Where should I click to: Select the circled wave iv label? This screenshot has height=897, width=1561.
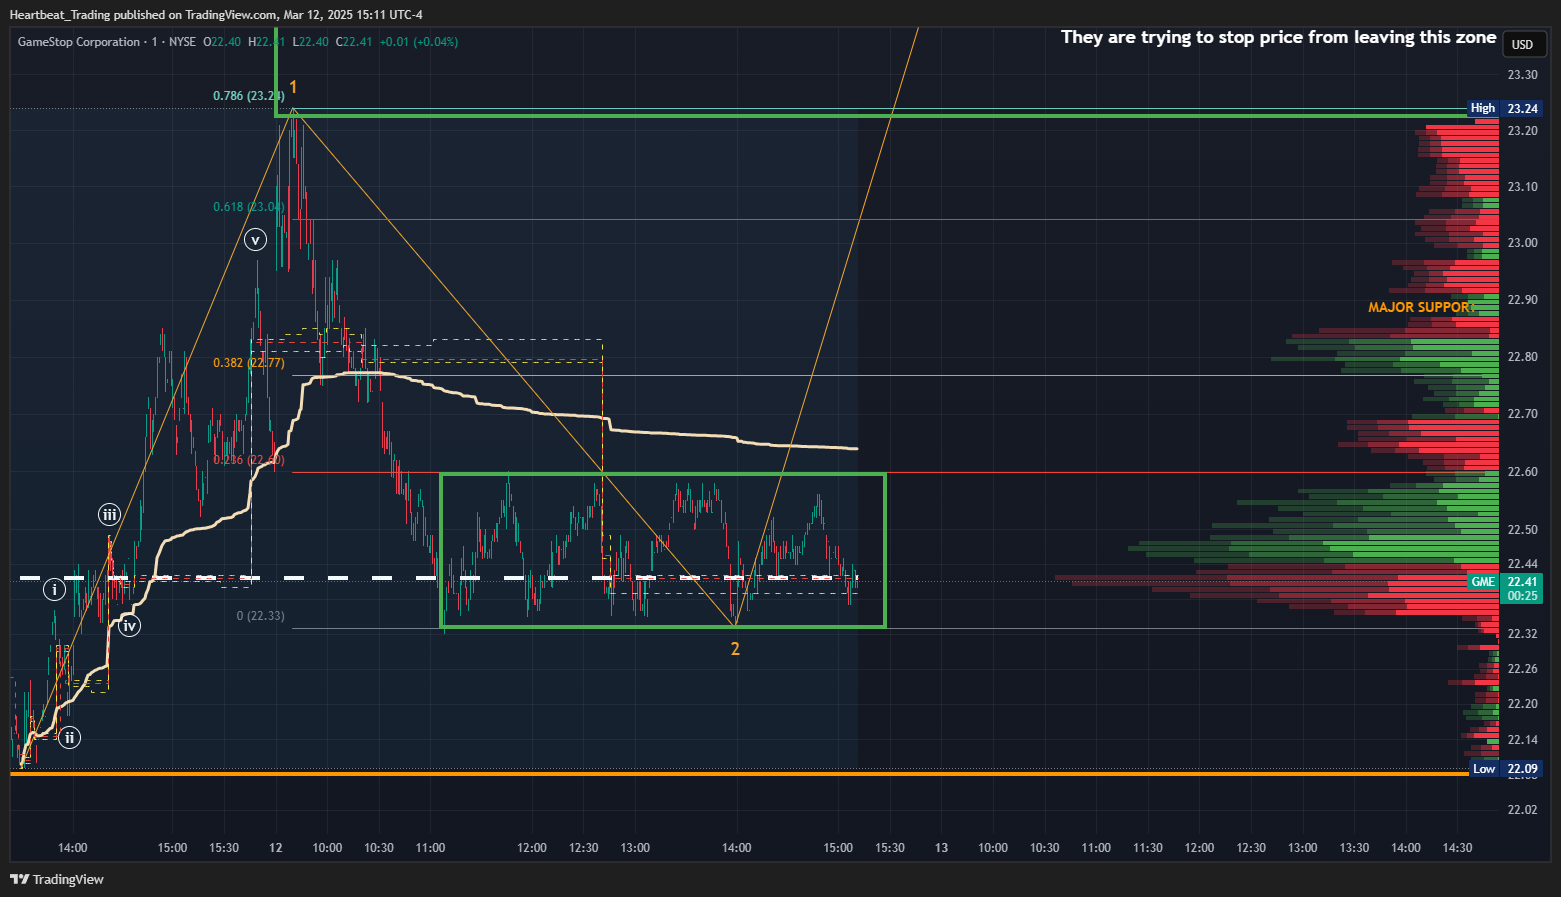coord(129,627)
